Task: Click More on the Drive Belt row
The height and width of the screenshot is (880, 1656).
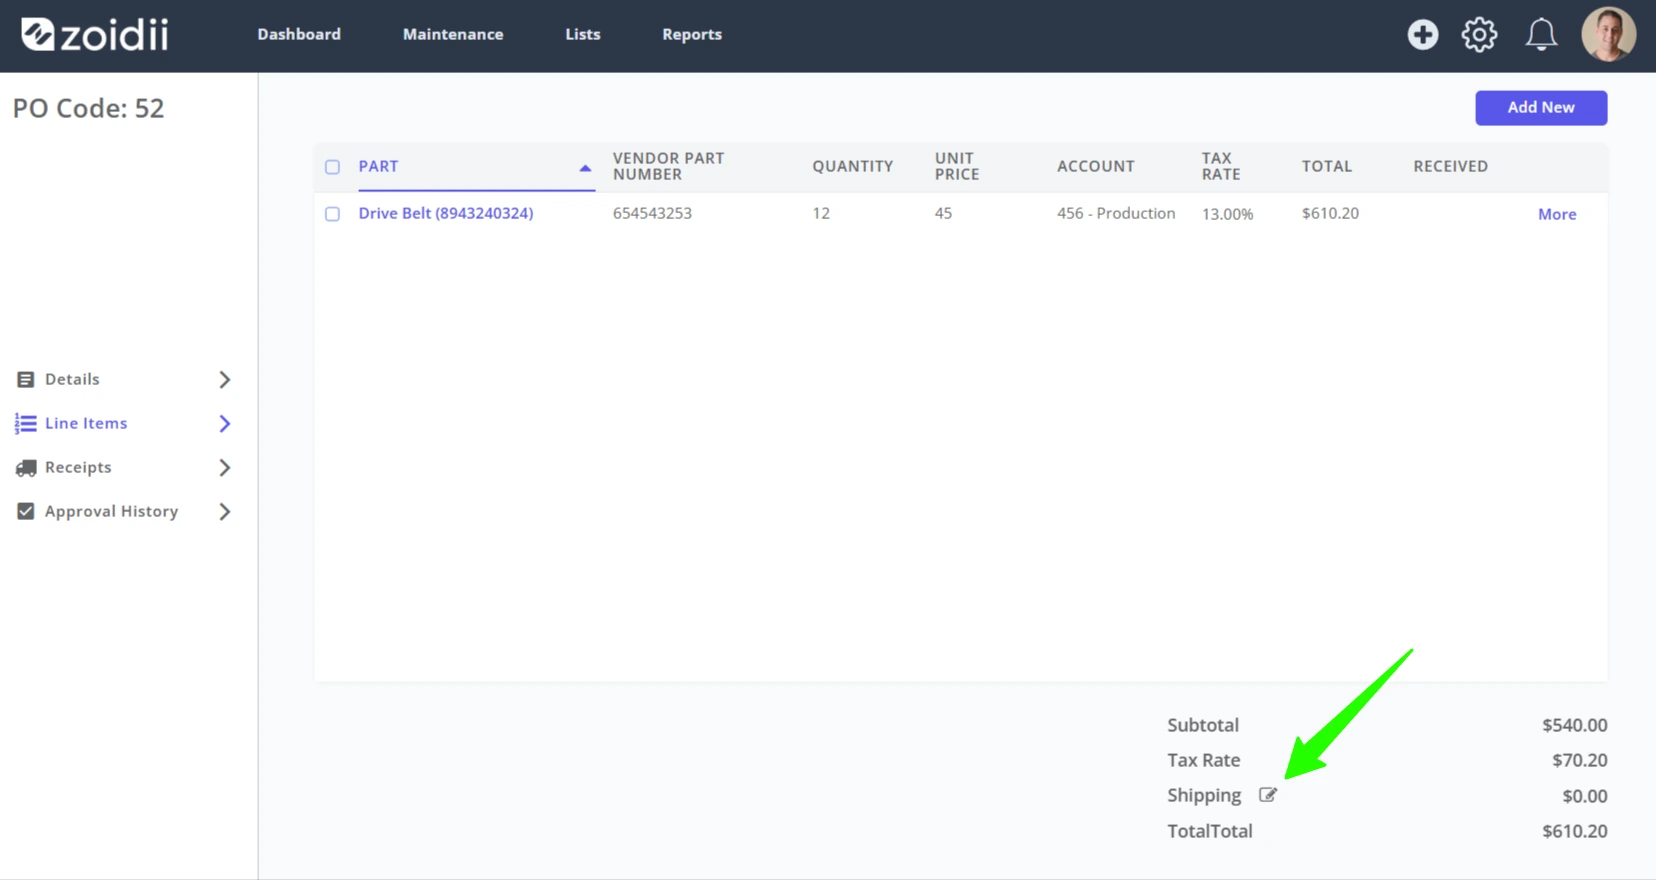Action: tap(1557, 214)
